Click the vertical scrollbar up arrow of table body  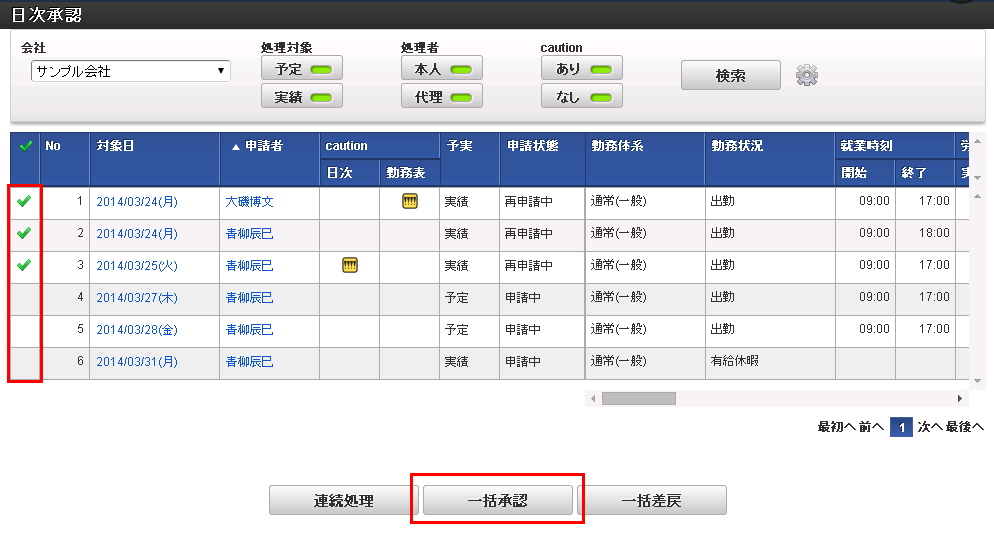click(x=978, y=197)
